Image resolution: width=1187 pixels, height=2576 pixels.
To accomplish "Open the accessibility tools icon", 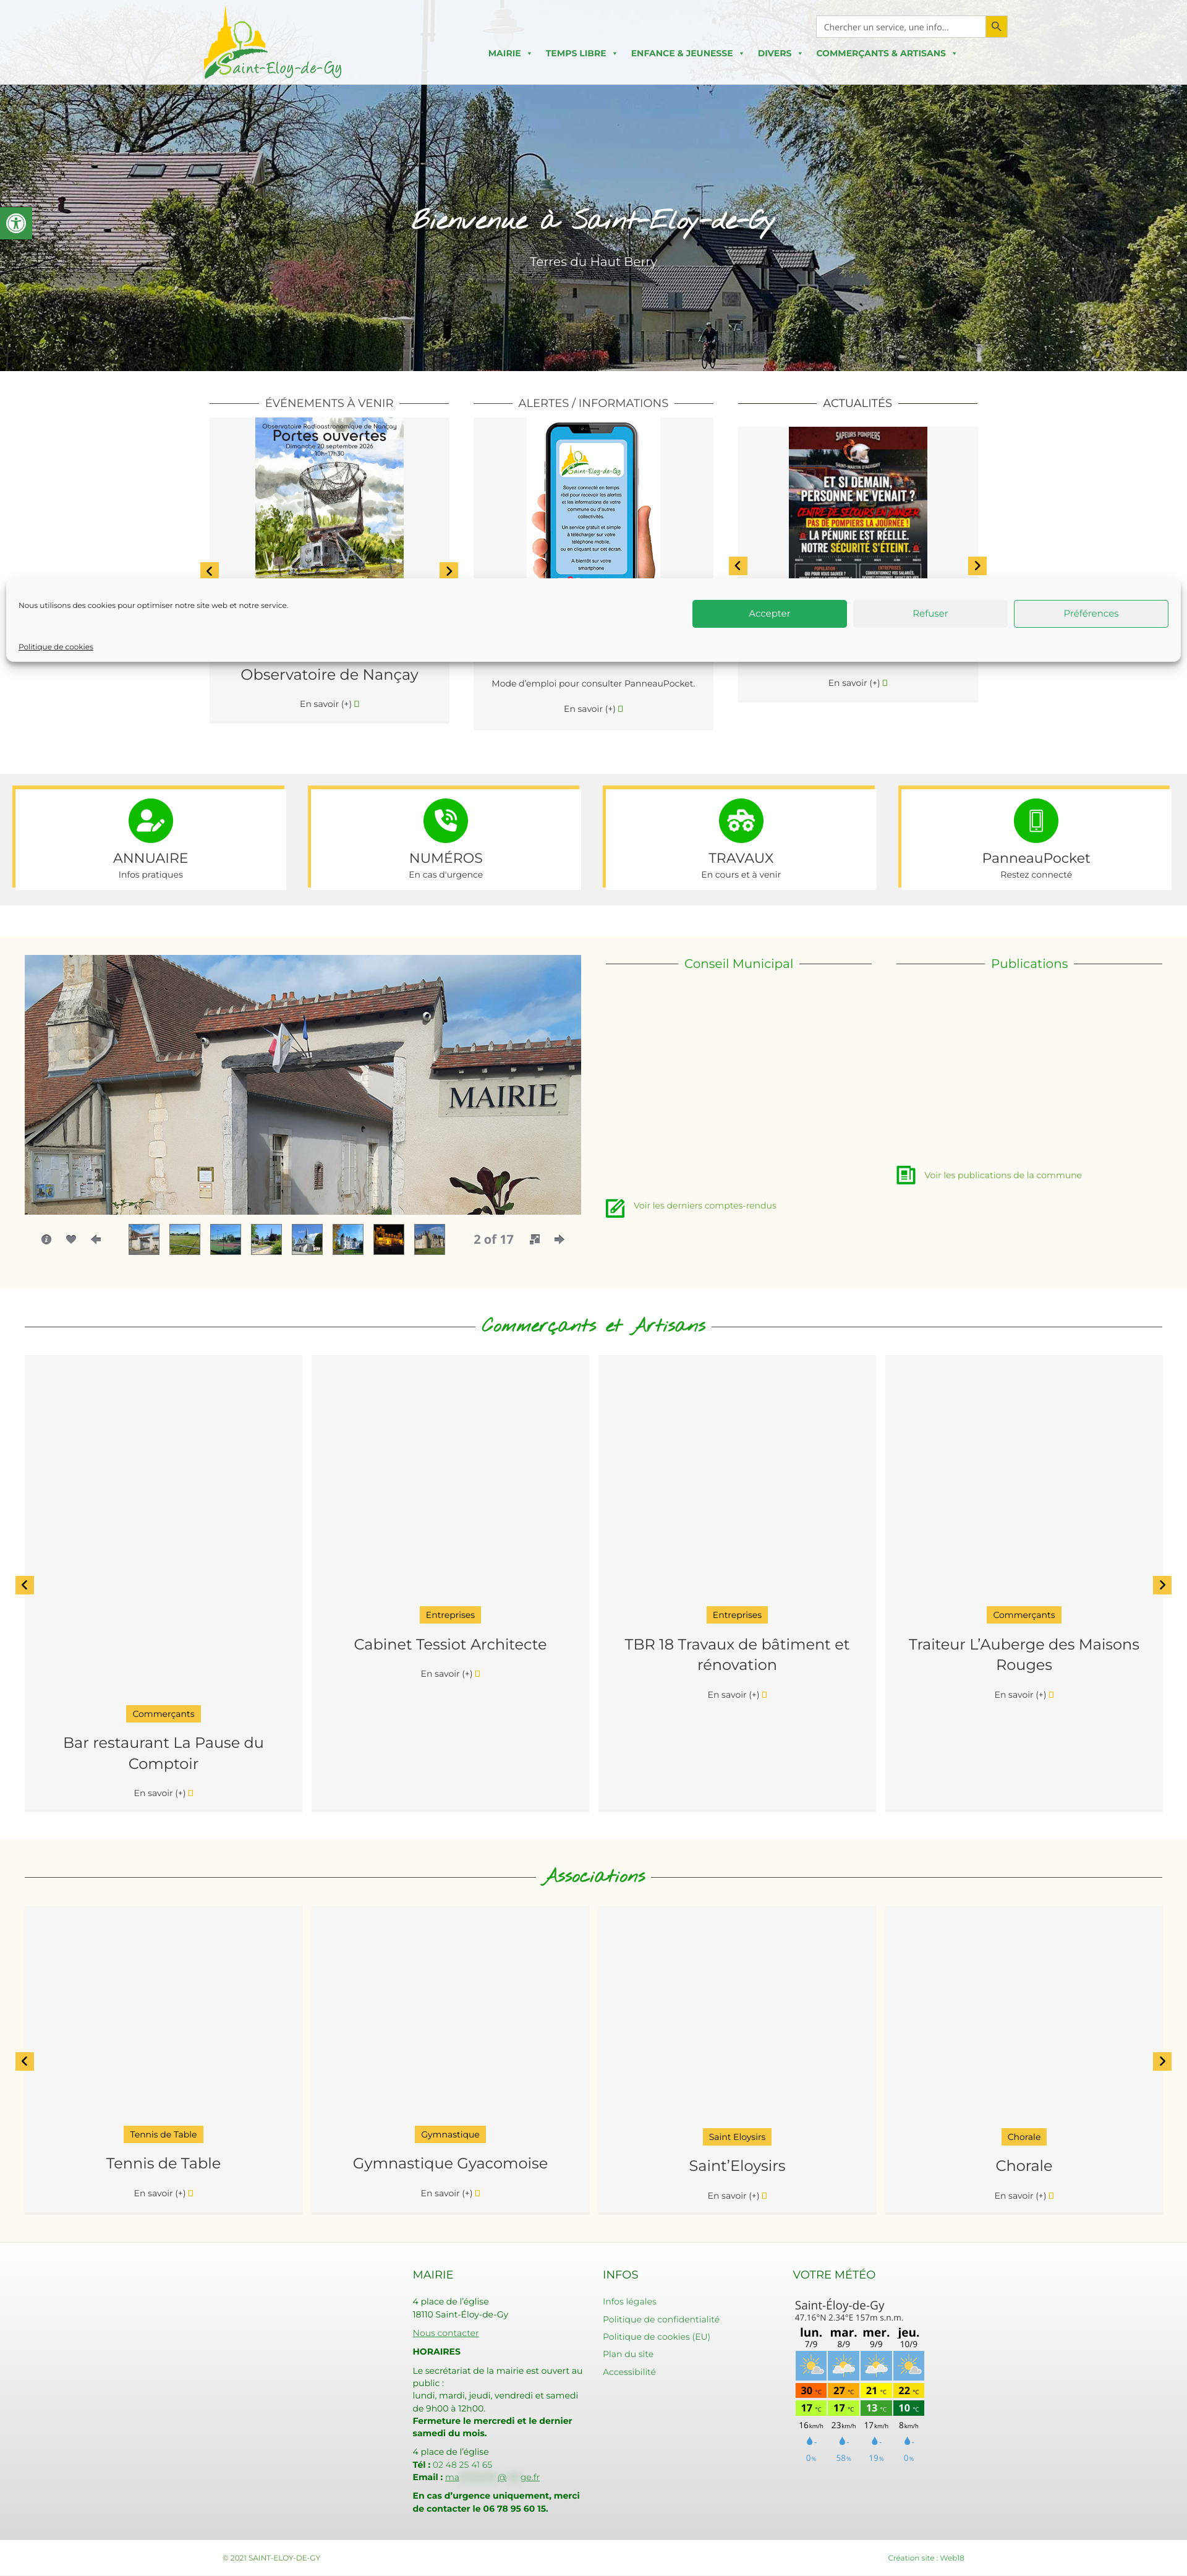I will point(16,223).
